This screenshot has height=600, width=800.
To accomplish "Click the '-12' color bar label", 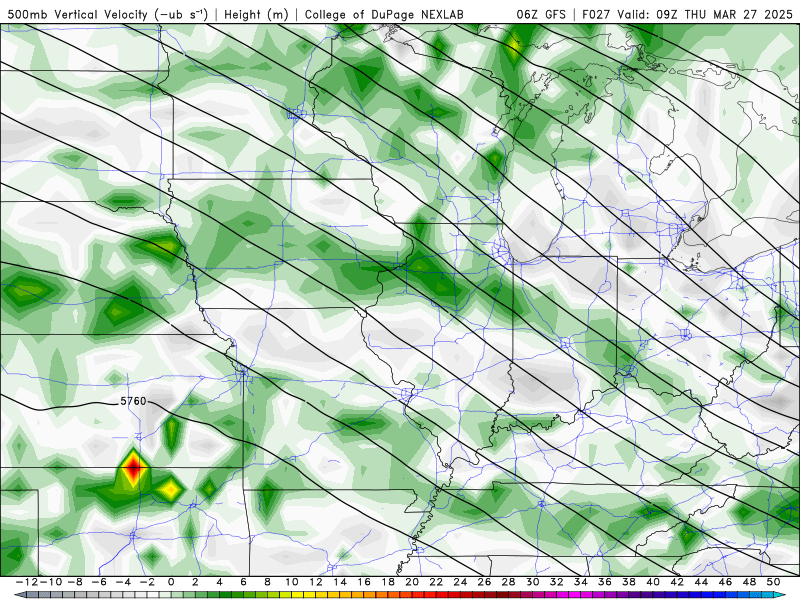I will pos(27,582).
